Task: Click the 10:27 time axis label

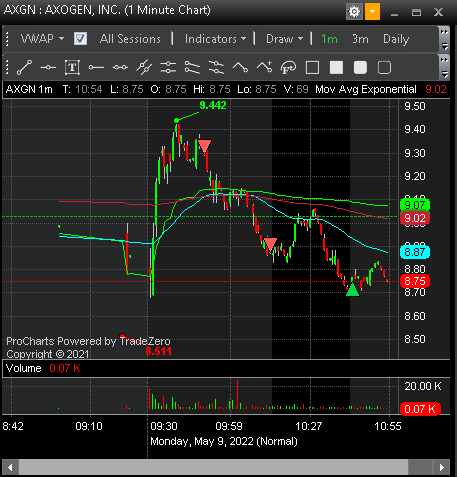Action: 308,426
